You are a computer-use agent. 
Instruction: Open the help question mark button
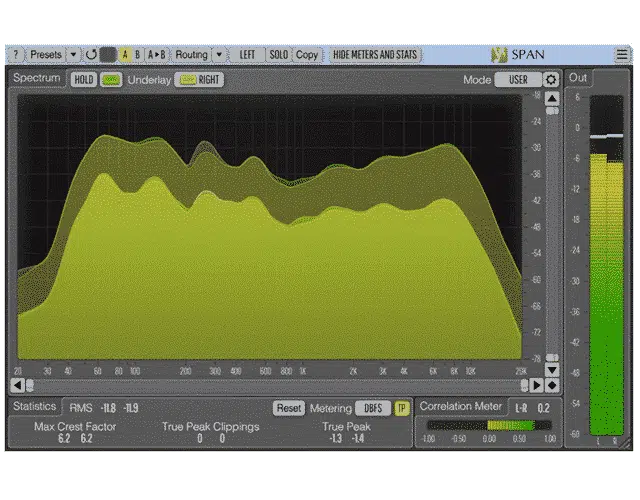[16, 54]
